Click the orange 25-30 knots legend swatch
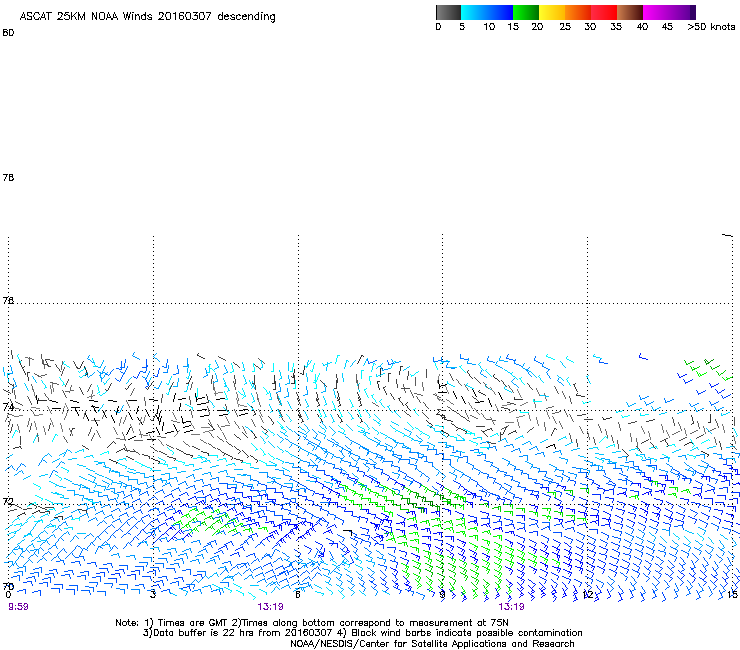This screenshot has width=740, height=650. tap(578, 12)
